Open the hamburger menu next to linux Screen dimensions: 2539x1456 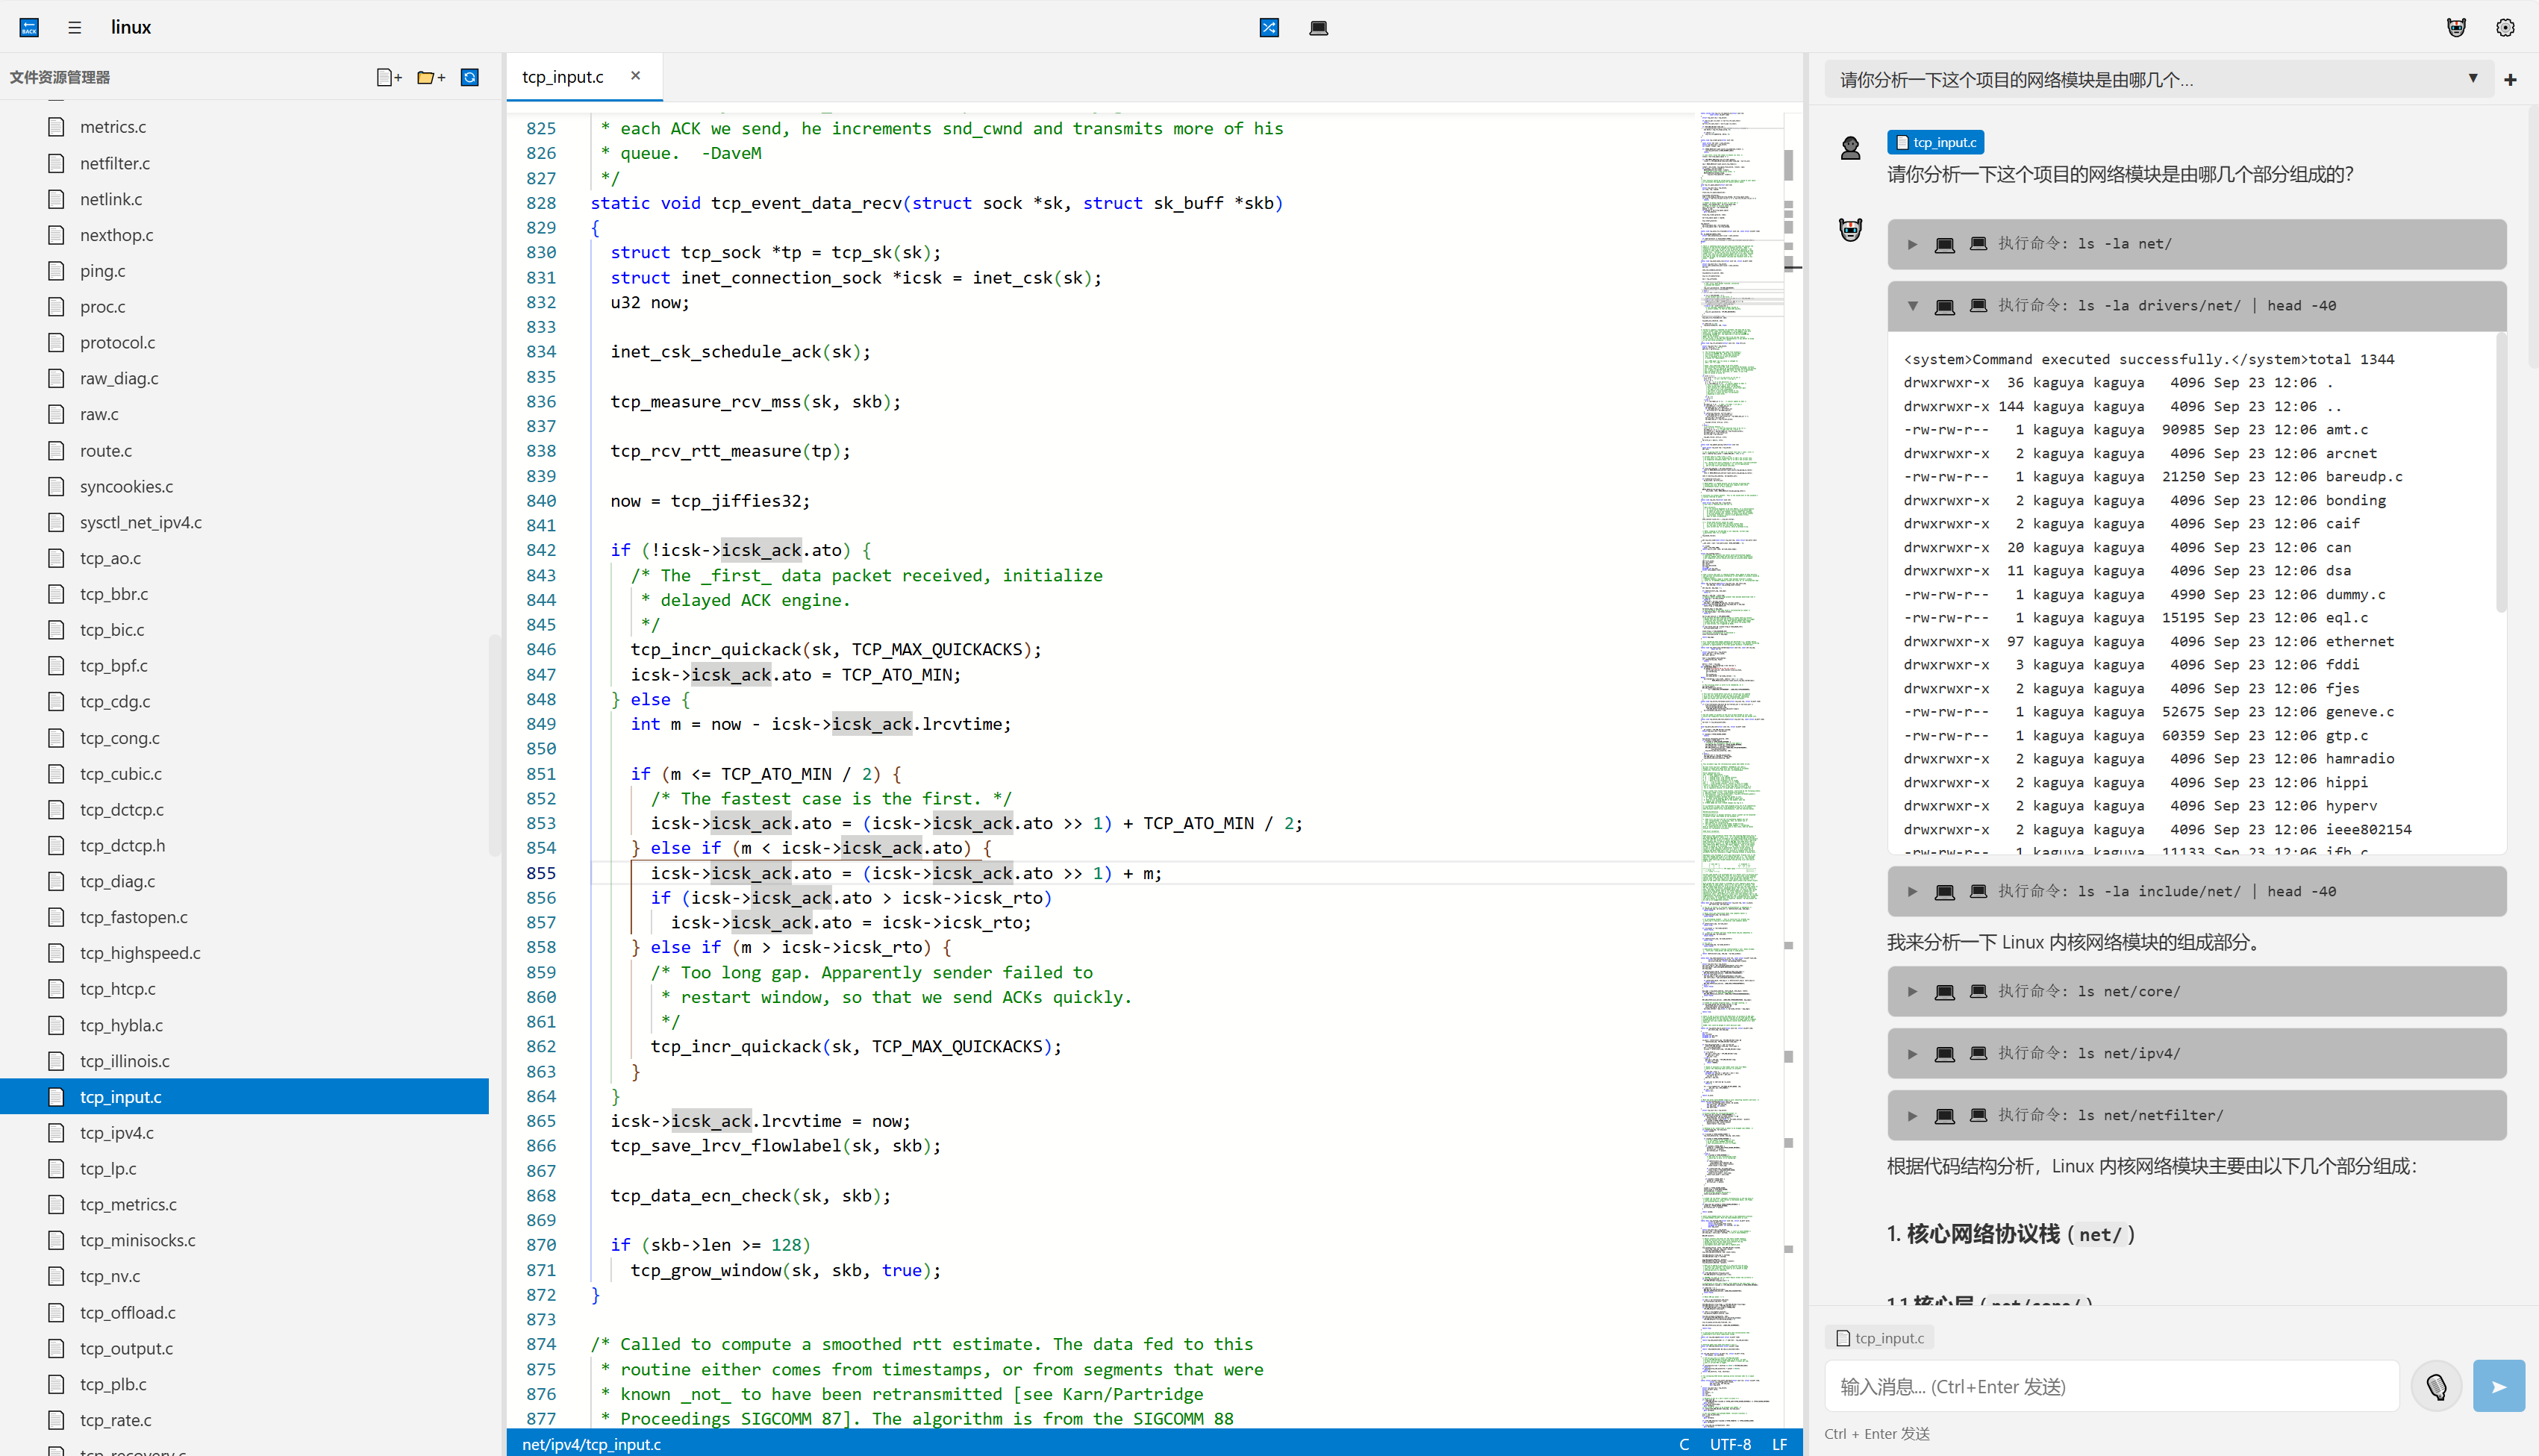pos(75,27)
